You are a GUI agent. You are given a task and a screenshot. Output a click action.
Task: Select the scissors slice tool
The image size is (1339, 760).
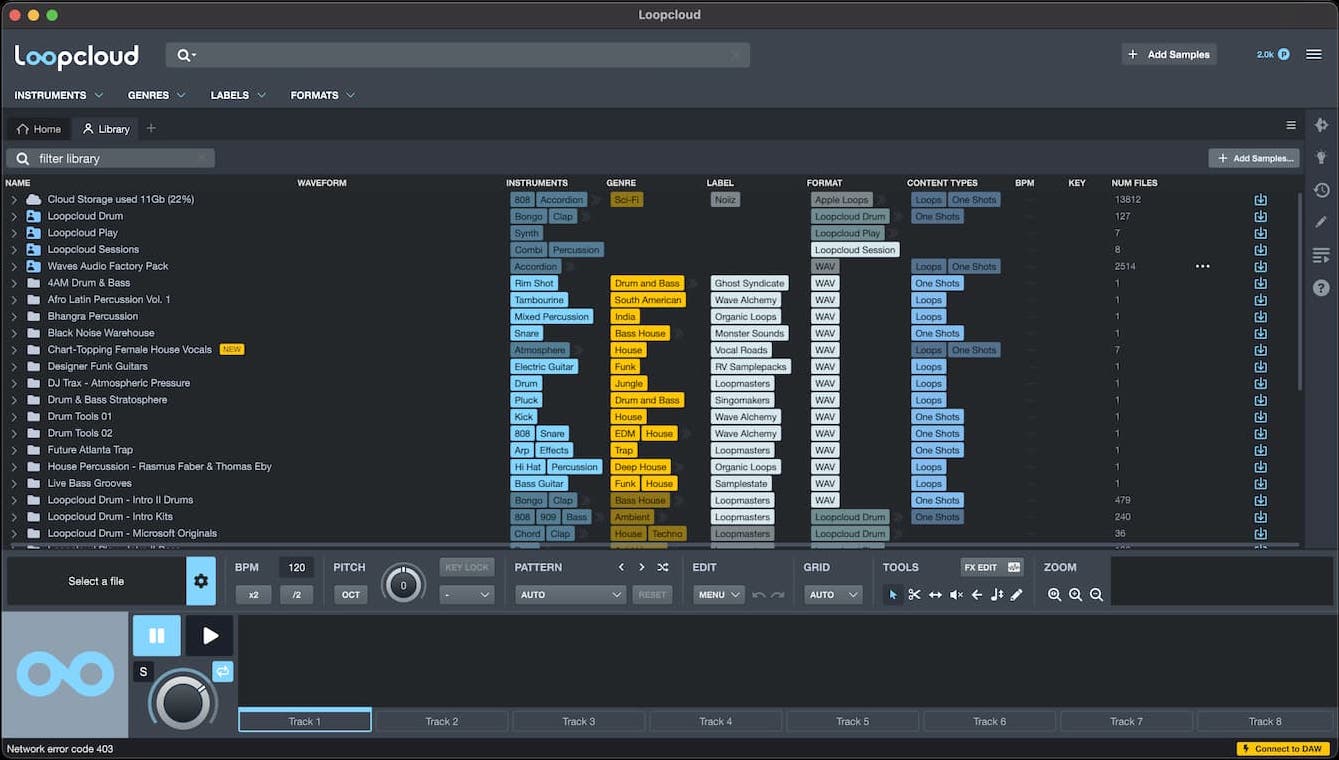pos(913,594)
